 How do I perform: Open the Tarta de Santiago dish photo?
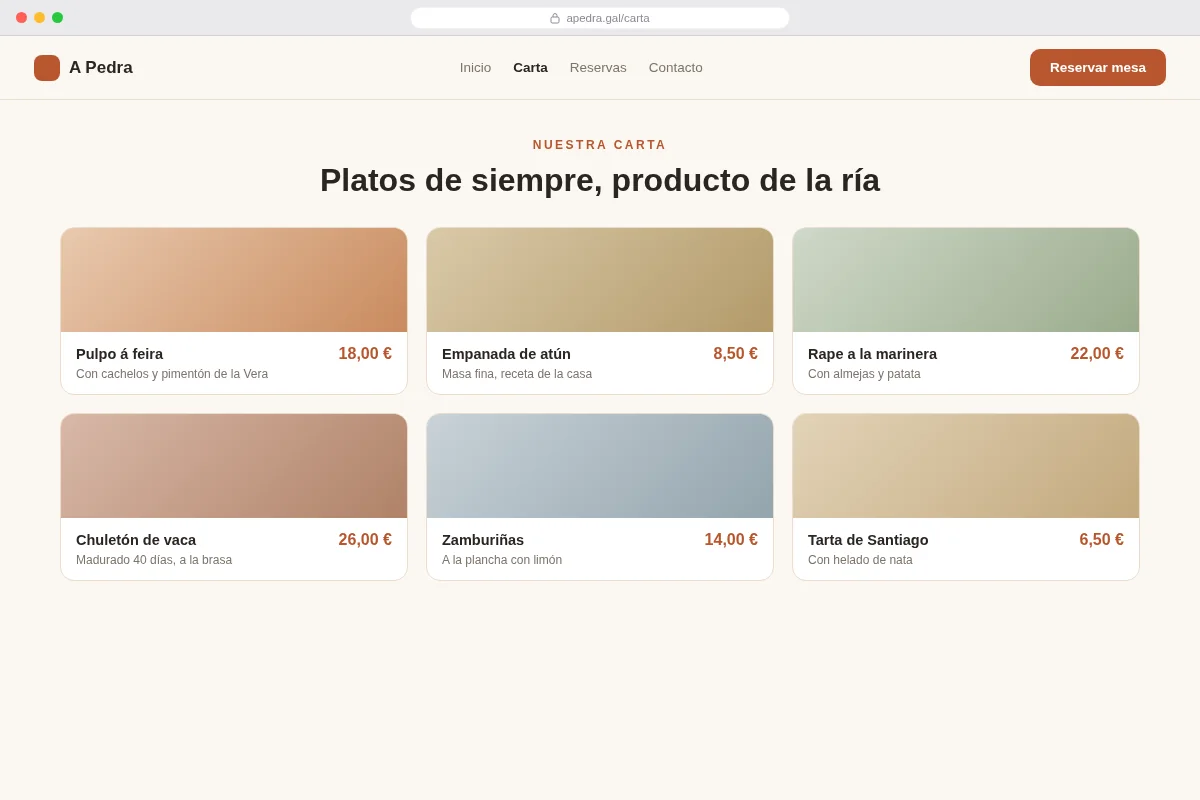[x=966, y=466]
